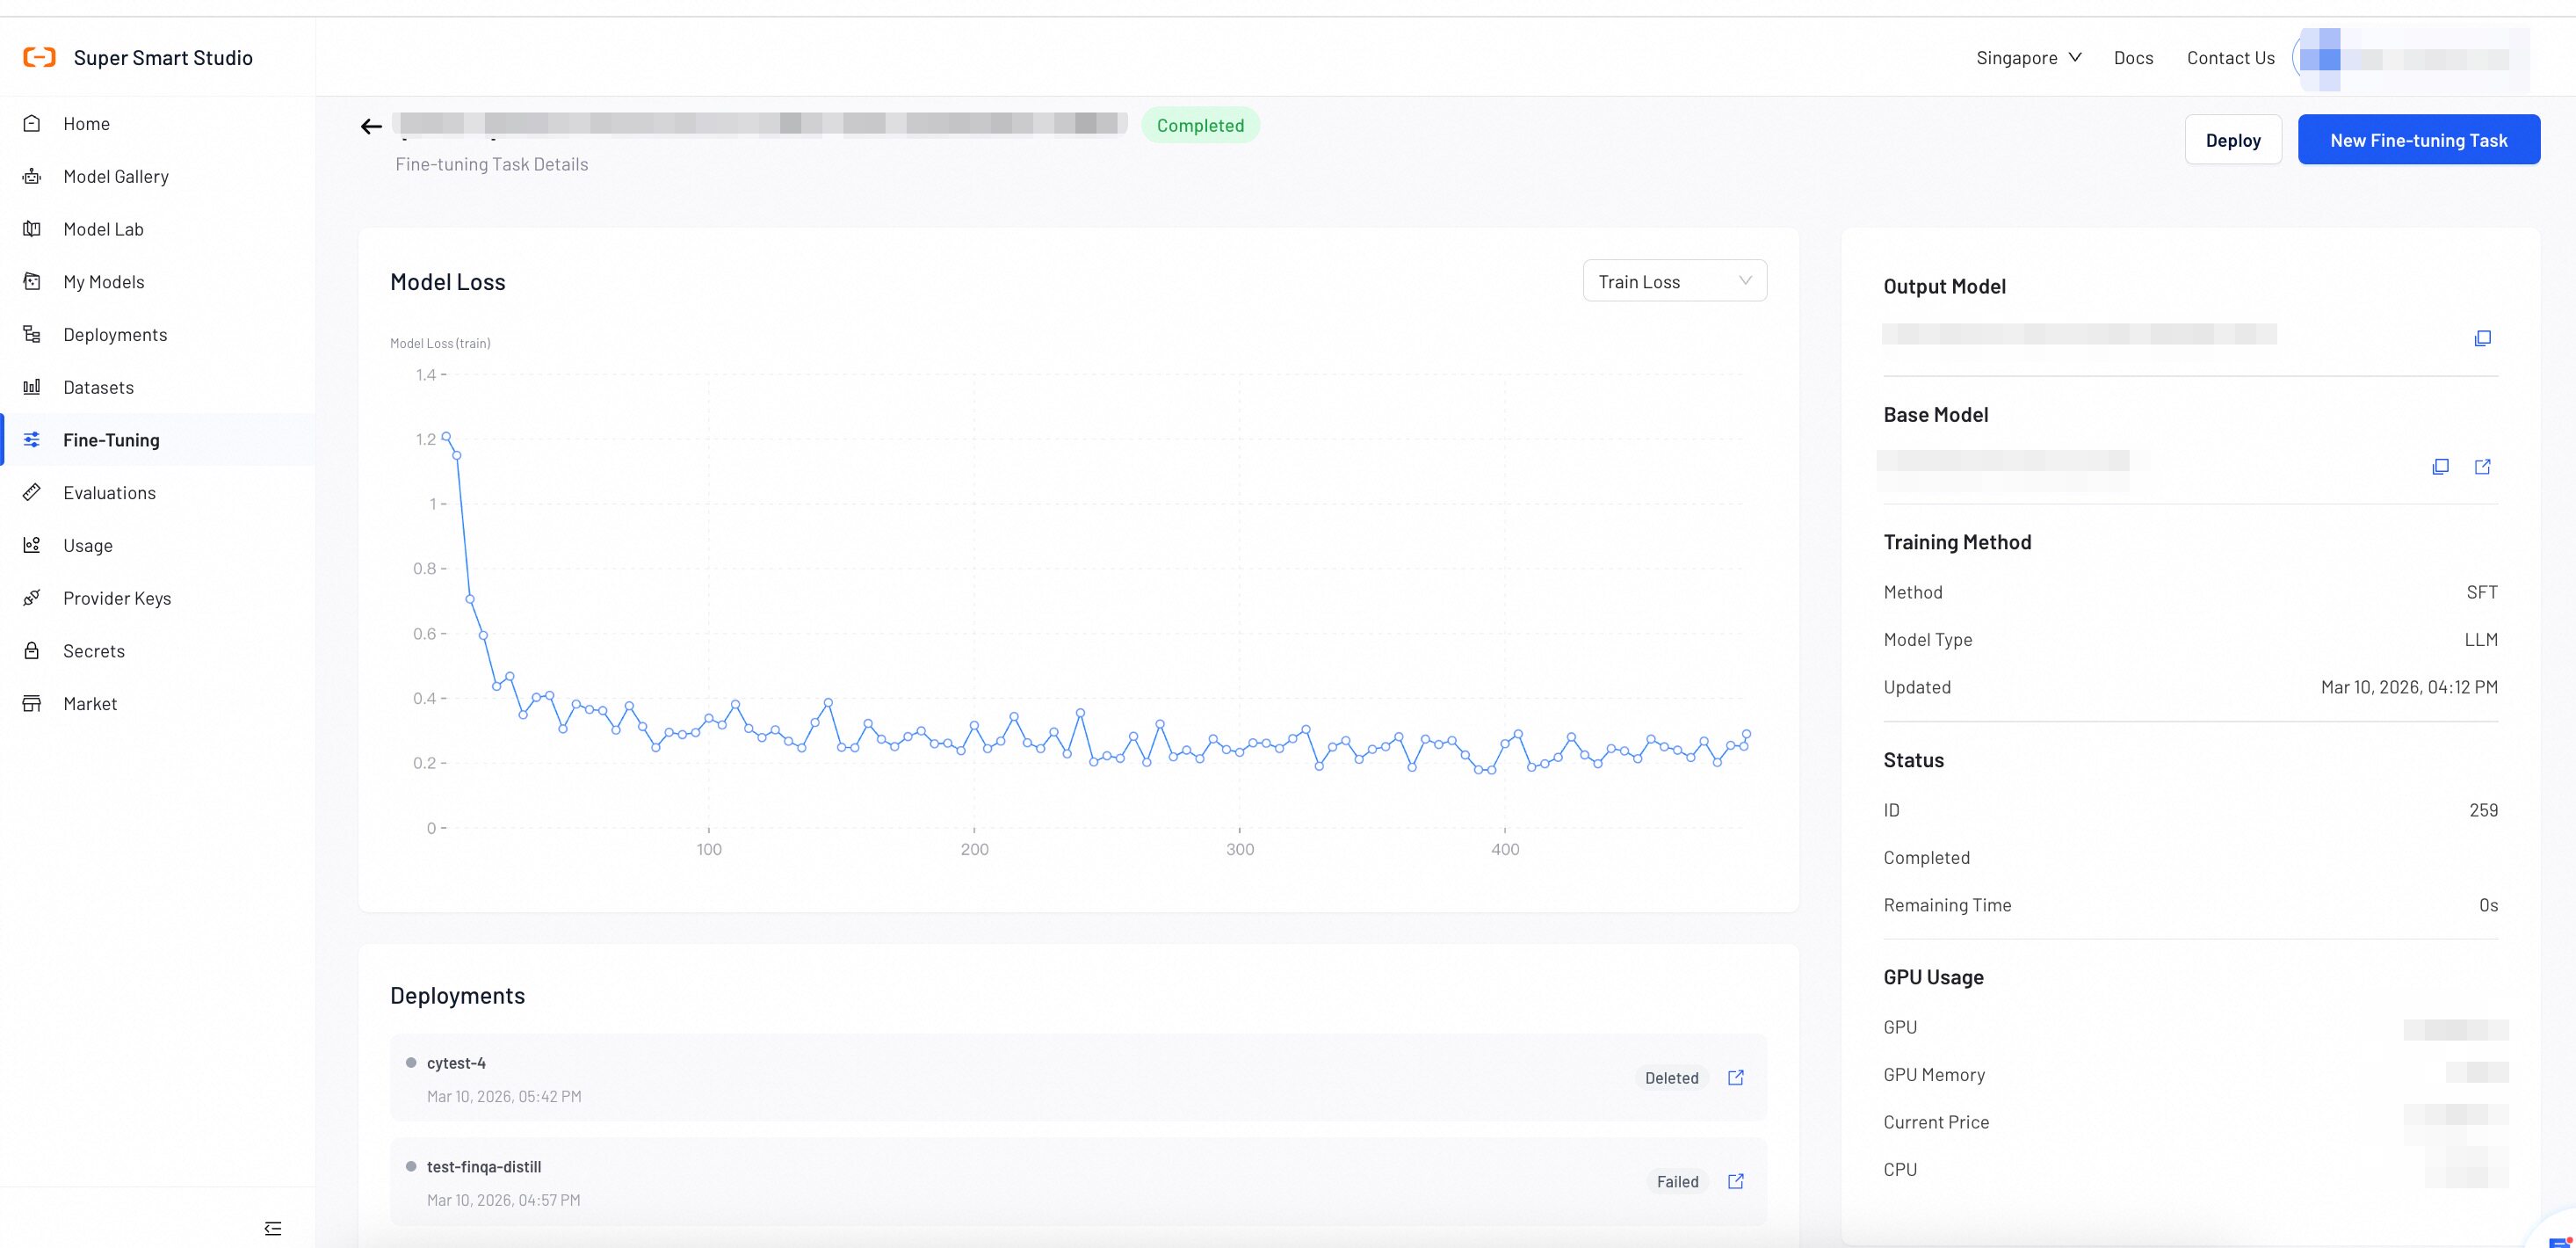Select the test-finqa-distill deployment name

click(484, 1166)
